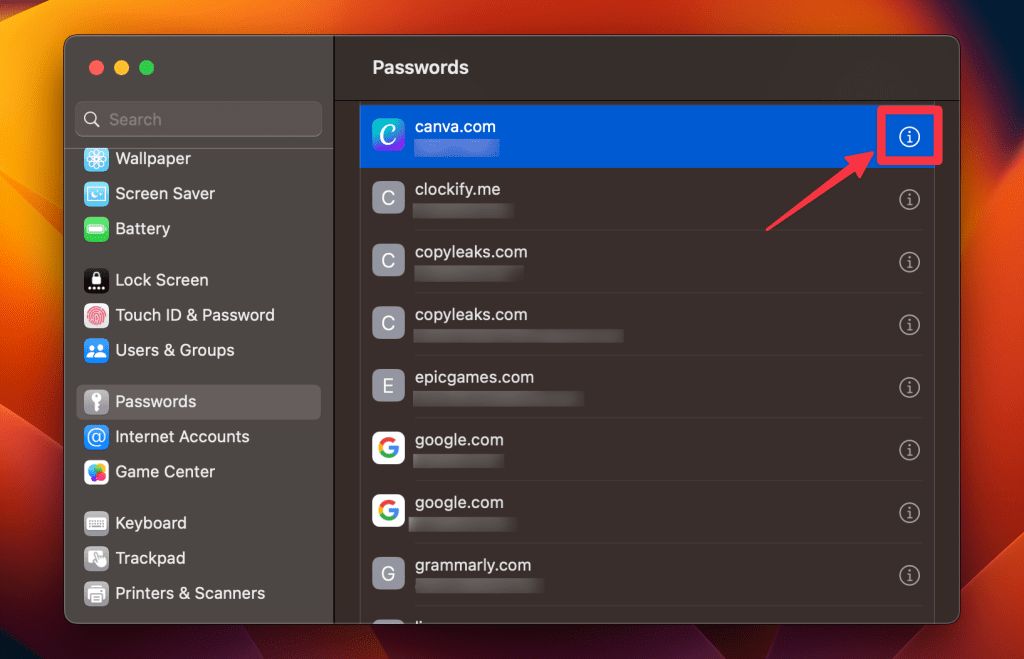Click the Search field in sidebar
Viewport: 1024px width, 659px height.
point(198,120)
